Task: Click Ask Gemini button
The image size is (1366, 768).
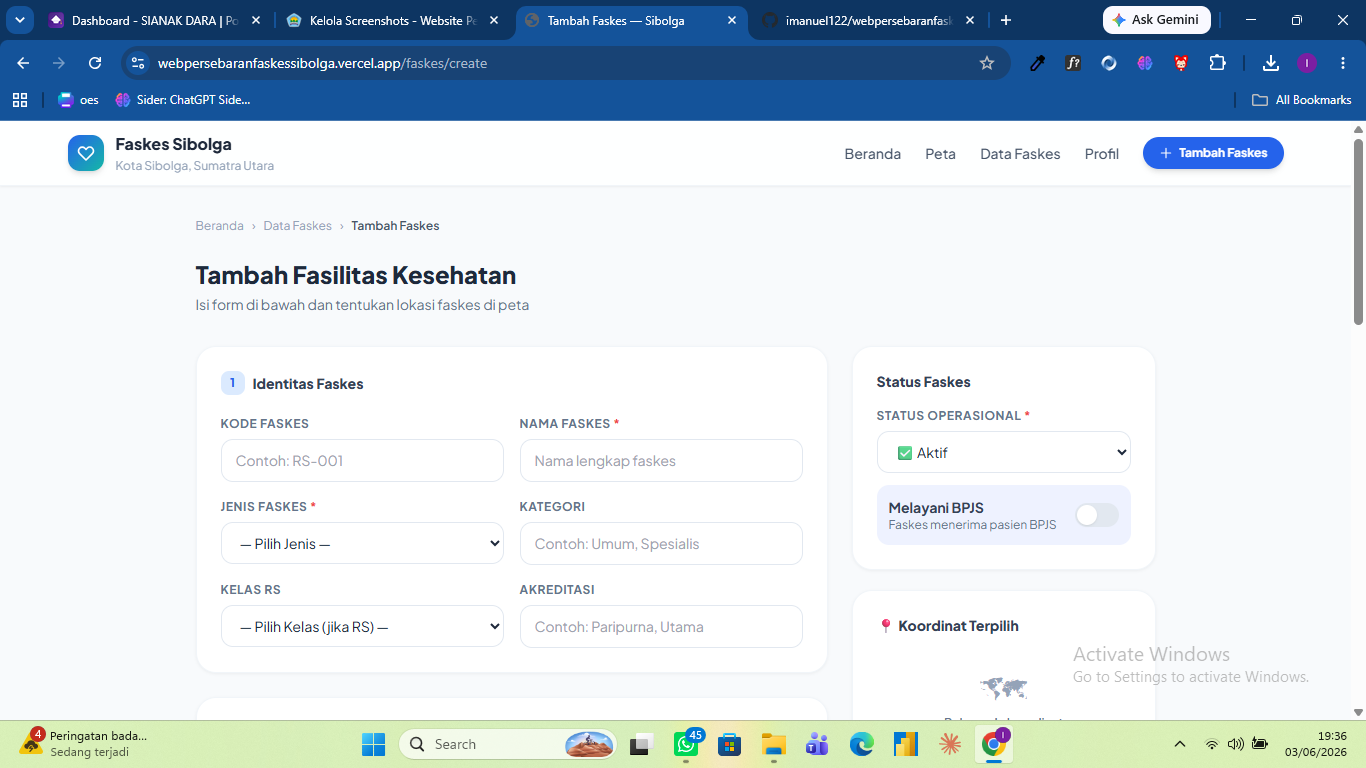Action: 1156,20
